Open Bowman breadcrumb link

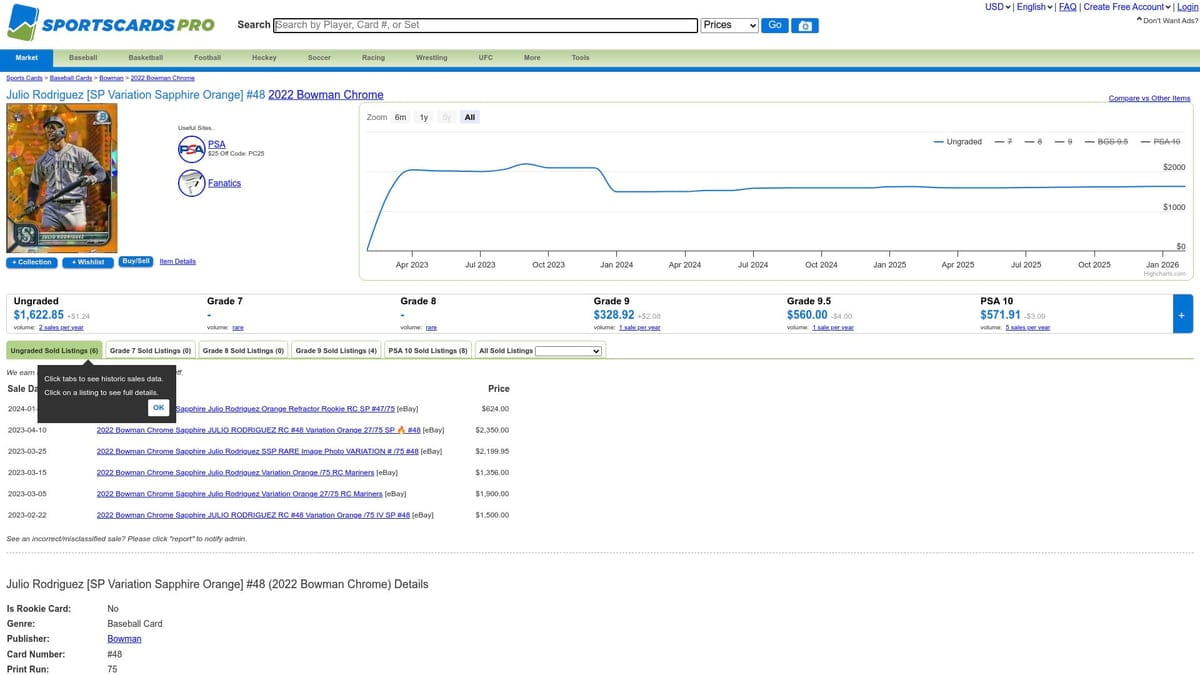tap(112, 78)
